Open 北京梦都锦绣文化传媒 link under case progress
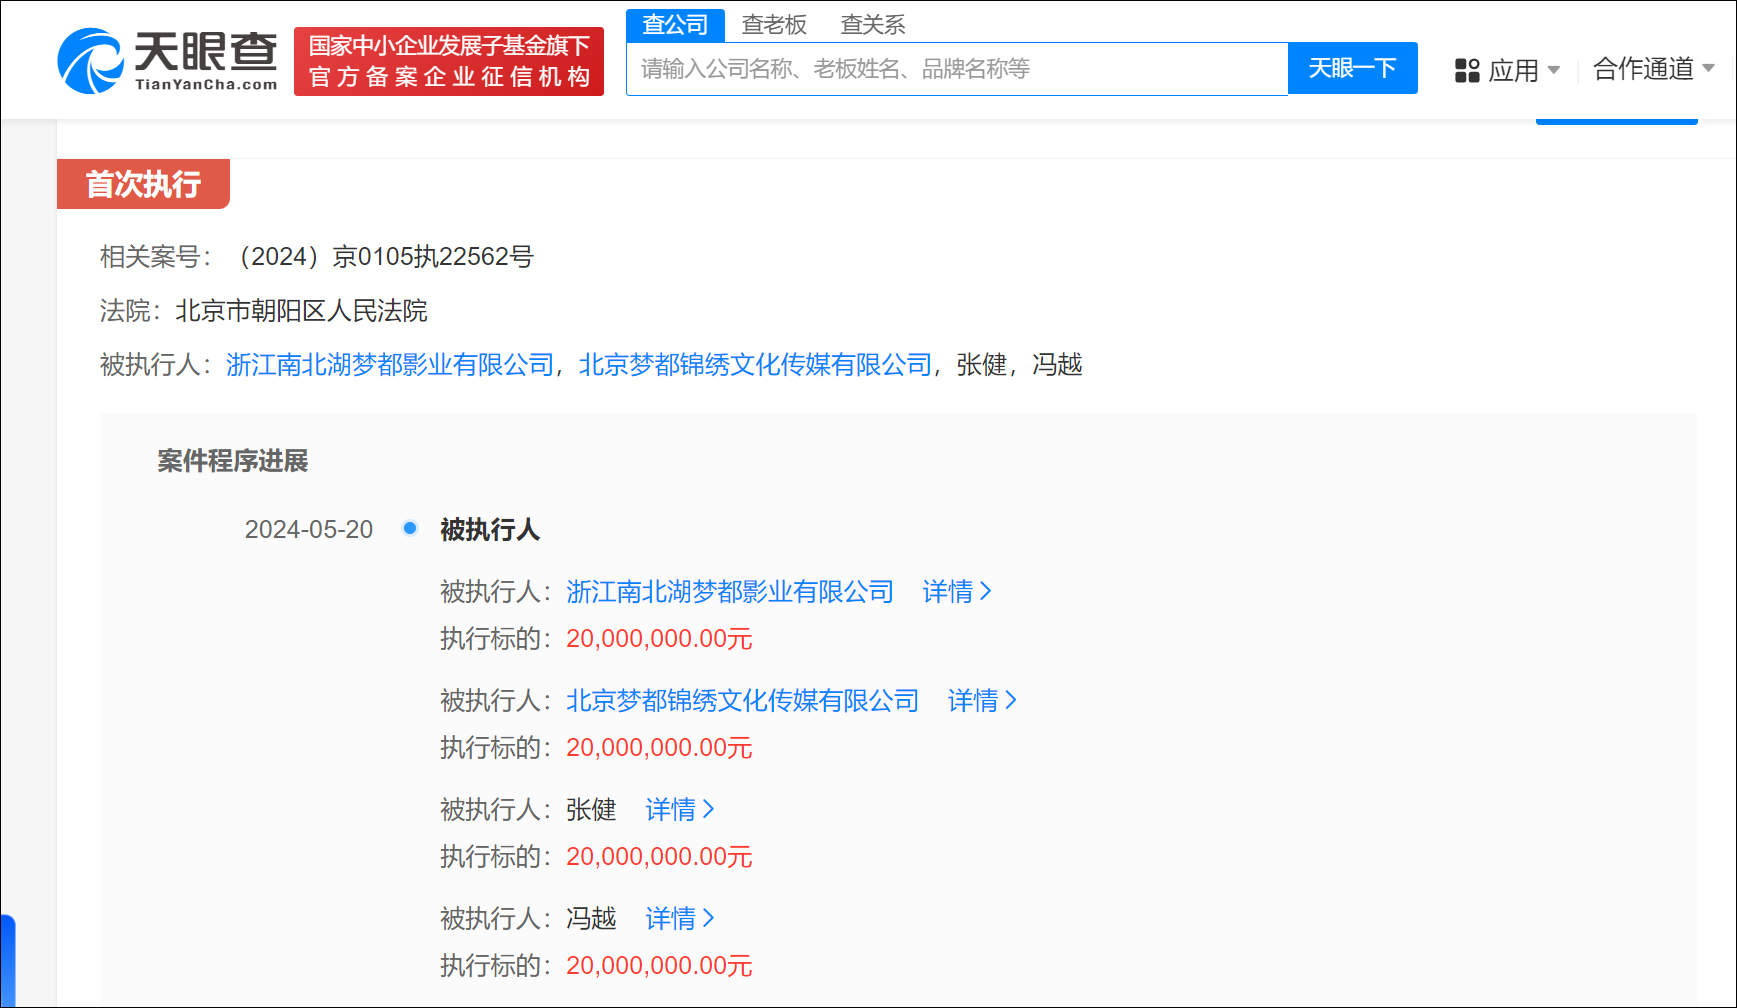 (x=742, y=701)
